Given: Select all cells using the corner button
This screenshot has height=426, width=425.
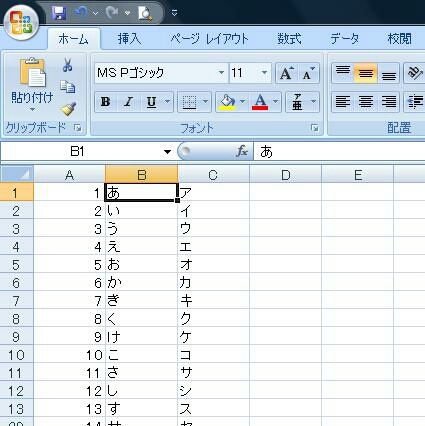Looking at the screenshot, I should pyautogui.click(x=17, y=174).
